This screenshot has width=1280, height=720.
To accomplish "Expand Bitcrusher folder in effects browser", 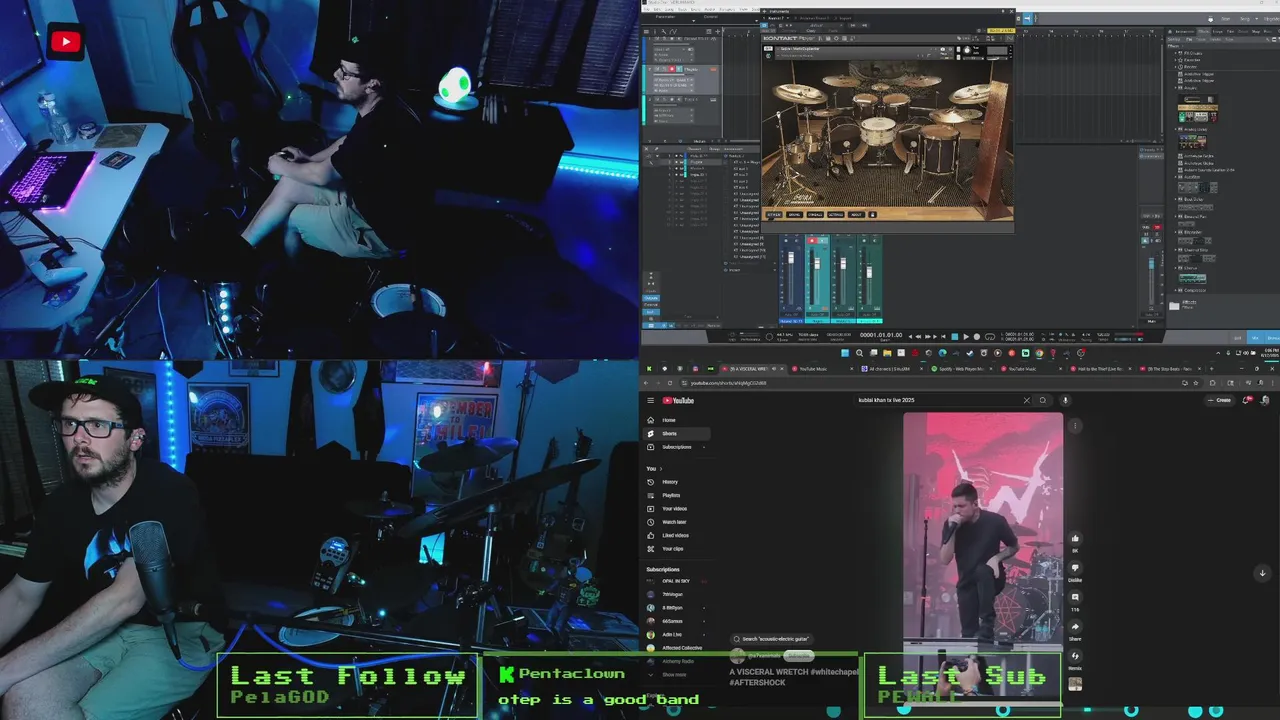I will [x=1176, y=232].
